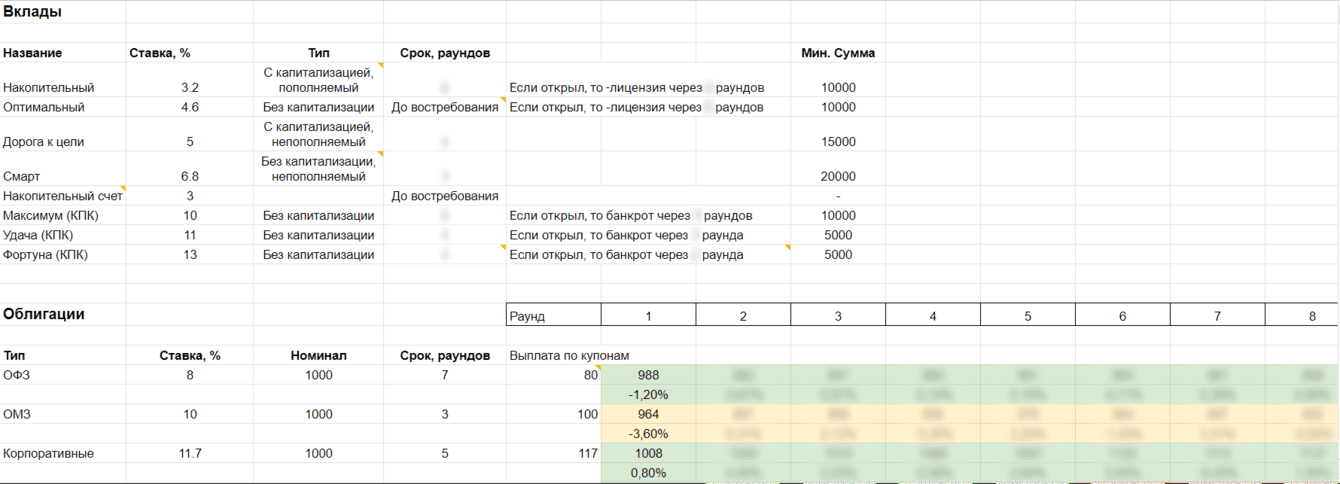Screen dimensions: 1340x484
Task: Click the "Корпоративные" bond type cell
Action: [x=49, y=454]
